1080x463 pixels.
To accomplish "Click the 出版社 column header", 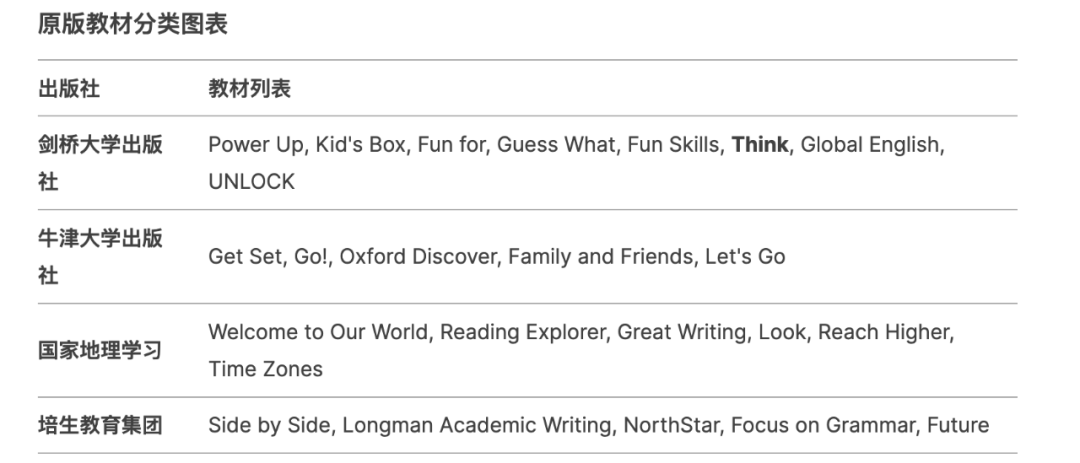I will [x=69, y=88].
